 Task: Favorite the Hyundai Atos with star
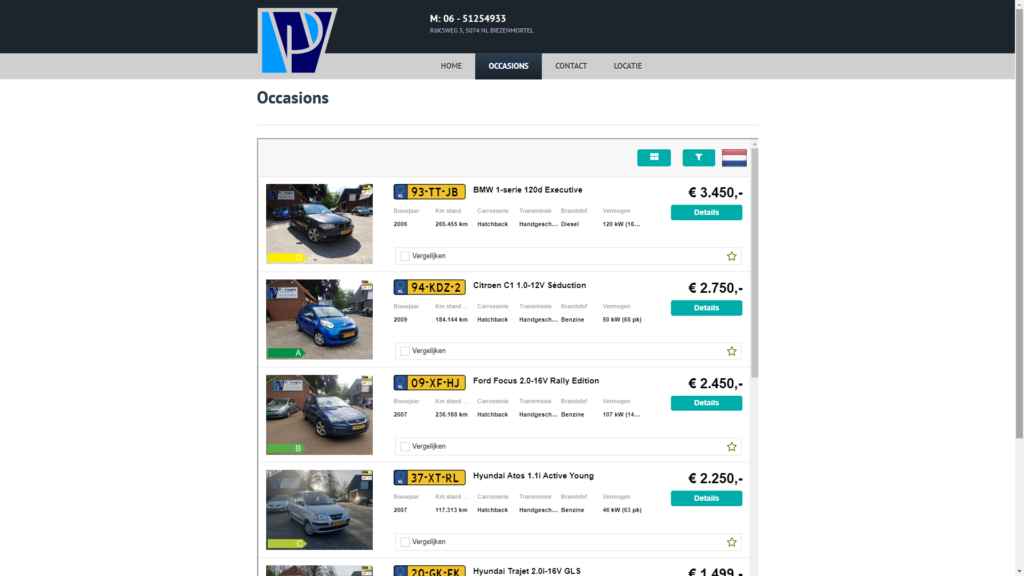tap(731, 542)
